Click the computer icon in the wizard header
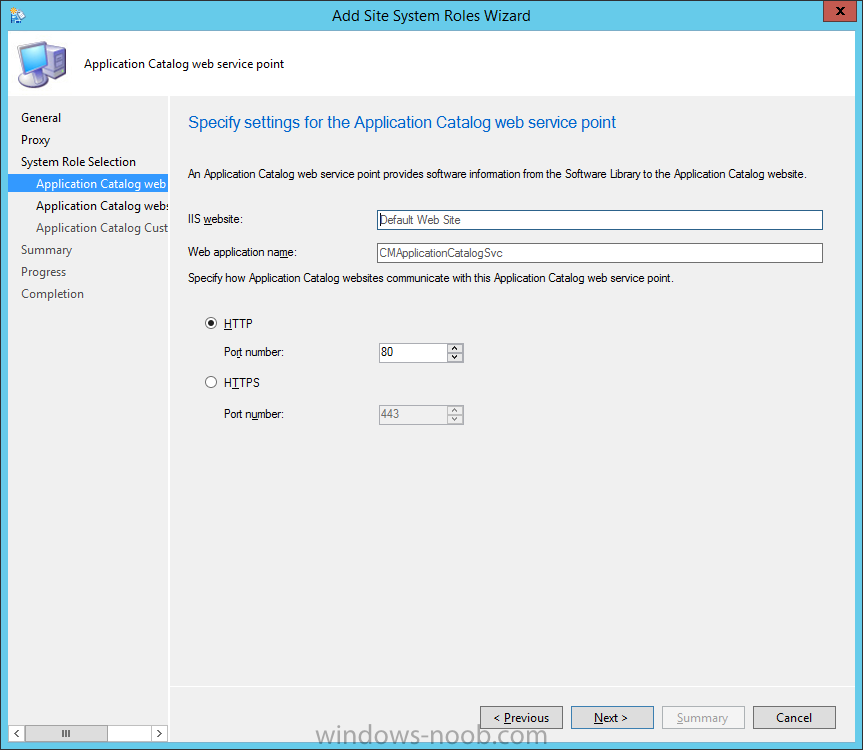This screenshot has width=863, height=750. (x=42, y=64)
